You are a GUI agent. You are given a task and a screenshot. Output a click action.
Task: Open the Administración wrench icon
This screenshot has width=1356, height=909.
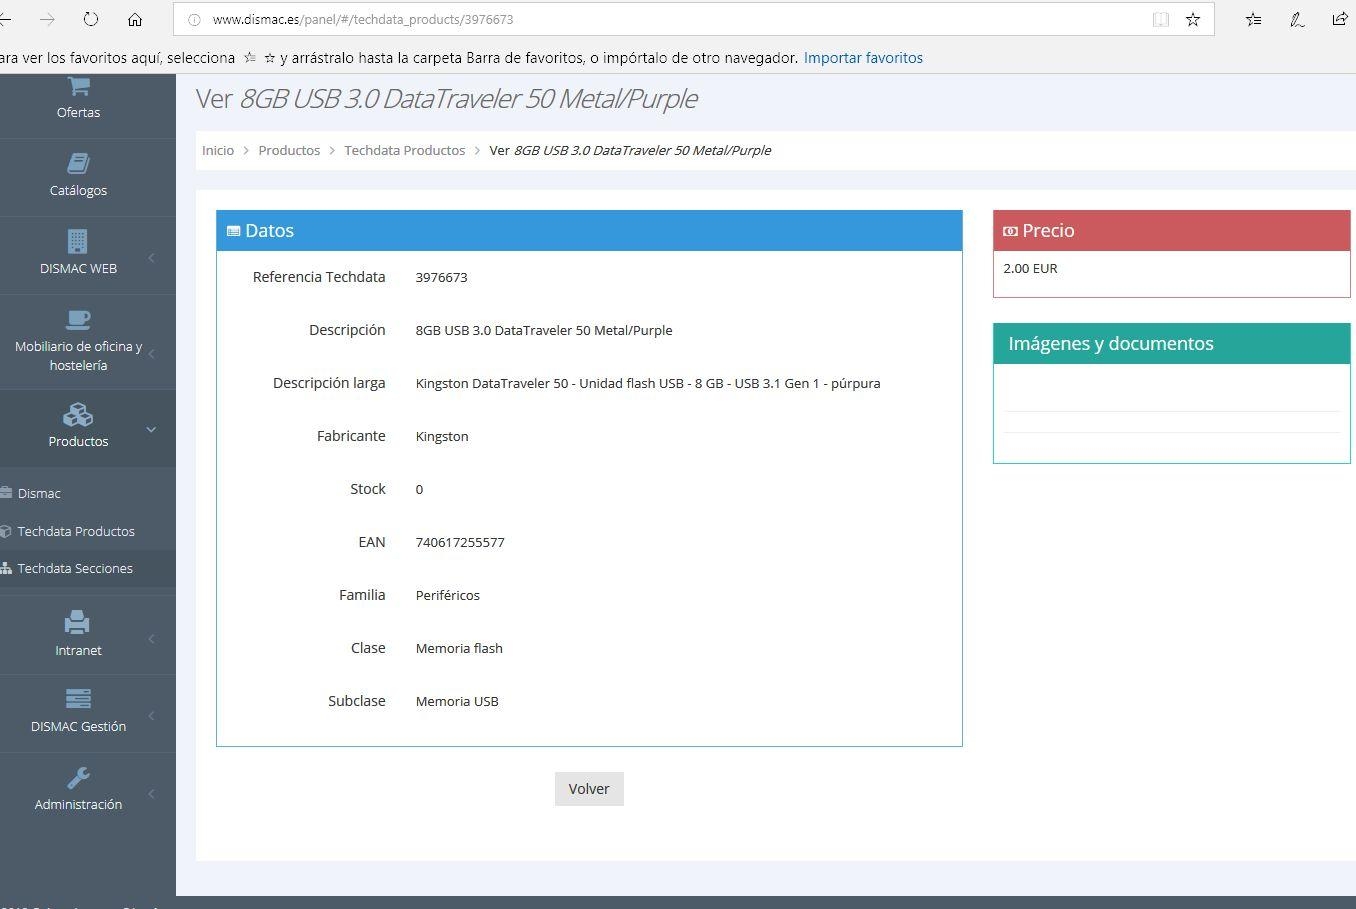coord(78,777)
